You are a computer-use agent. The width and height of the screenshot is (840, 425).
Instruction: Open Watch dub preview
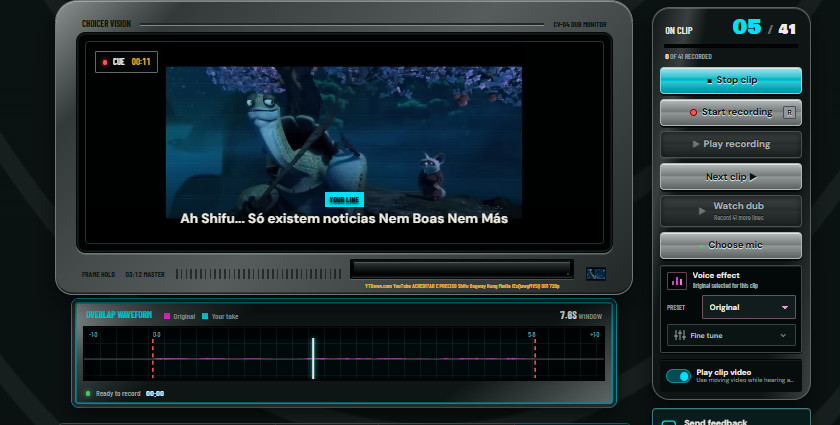[731, 211]
